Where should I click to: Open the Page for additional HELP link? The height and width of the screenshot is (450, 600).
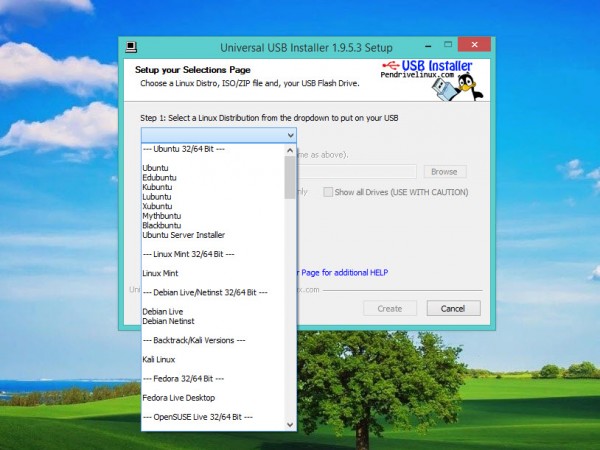pyautogui.click(x=344, y=273)
